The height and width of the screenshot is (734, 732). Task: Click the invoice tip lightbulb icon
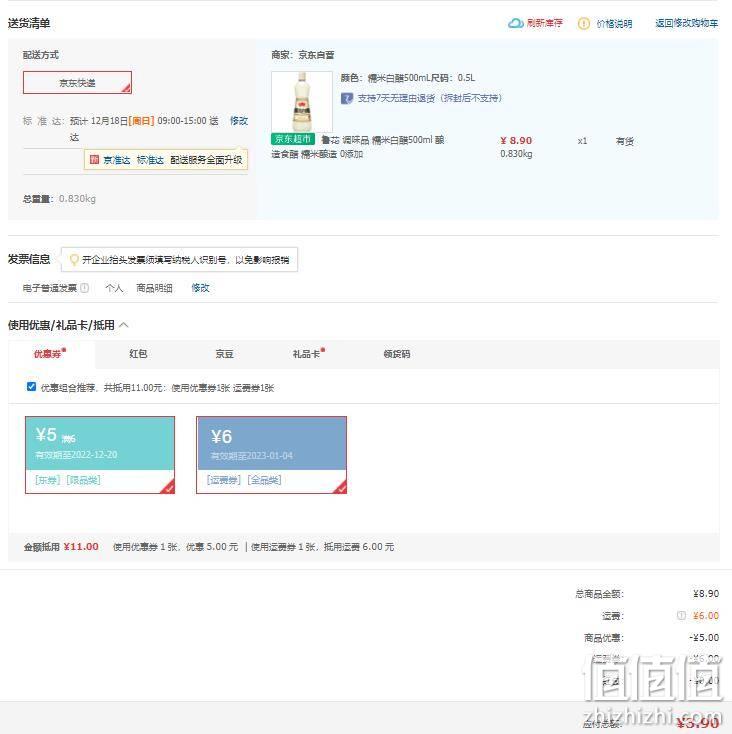point(73,259)
